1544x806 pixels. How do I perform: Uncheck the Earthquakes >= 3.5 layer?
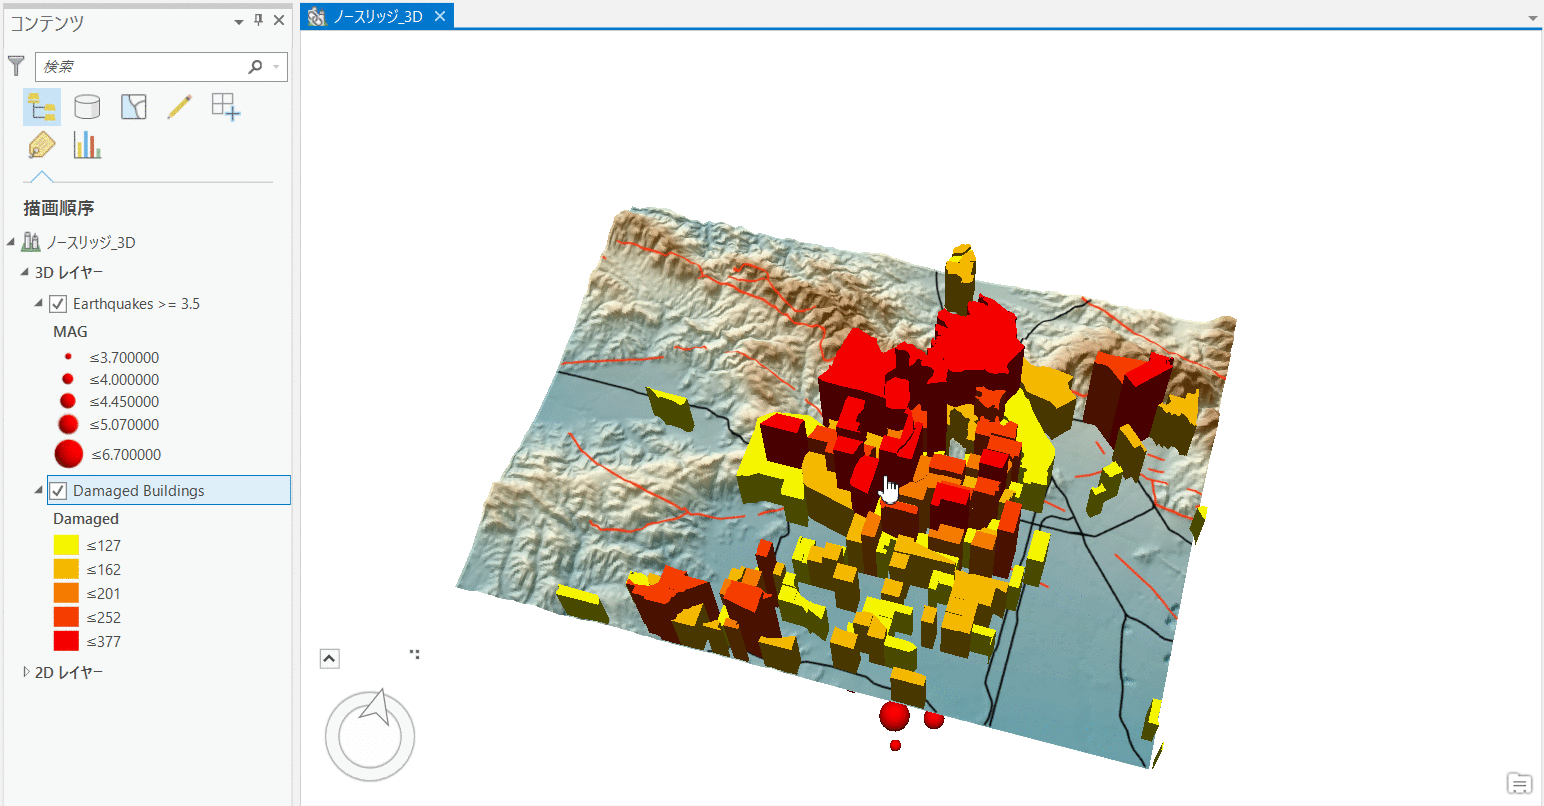[x=57, y=303]
